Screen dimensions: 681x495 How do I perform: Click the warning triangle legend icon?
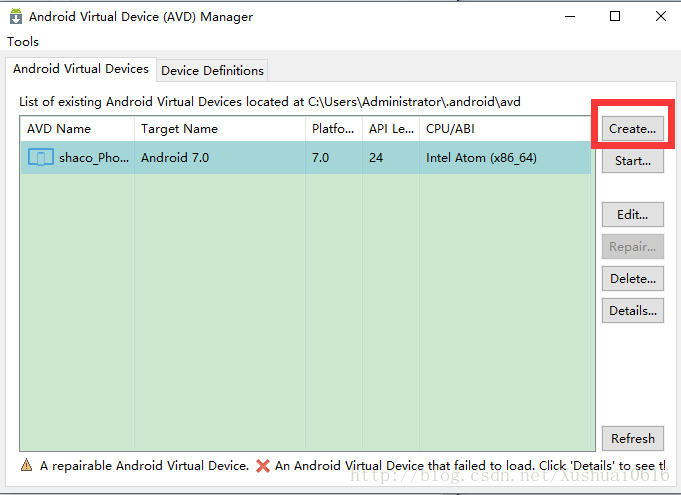(x=26, y=465)
